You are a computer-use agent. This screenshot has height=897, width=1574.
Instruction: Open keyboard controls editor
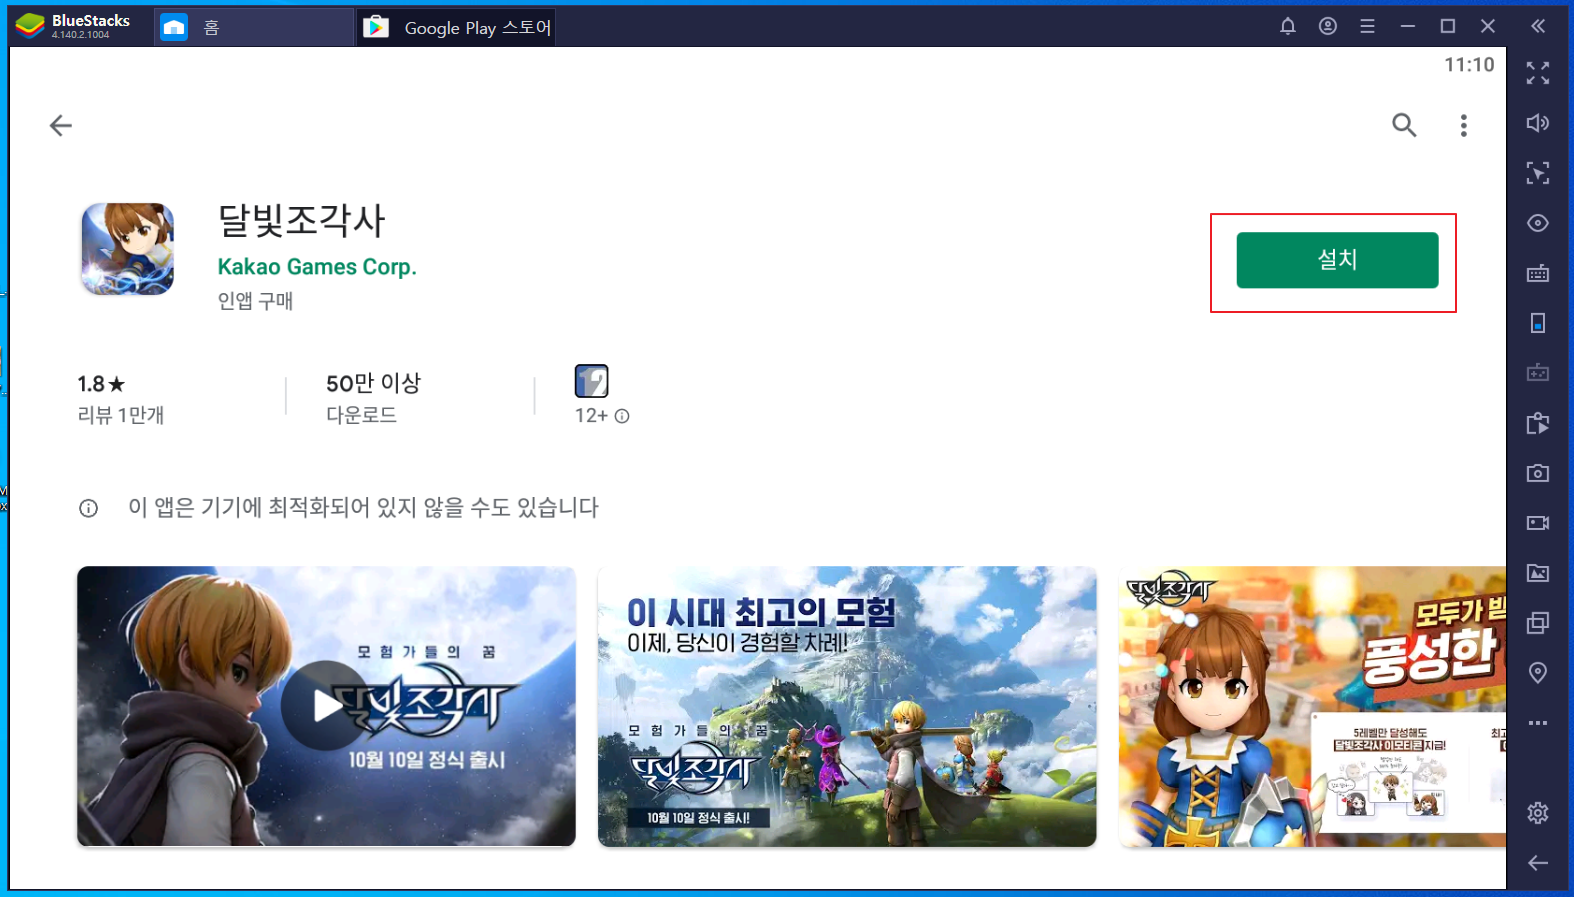1538,273
